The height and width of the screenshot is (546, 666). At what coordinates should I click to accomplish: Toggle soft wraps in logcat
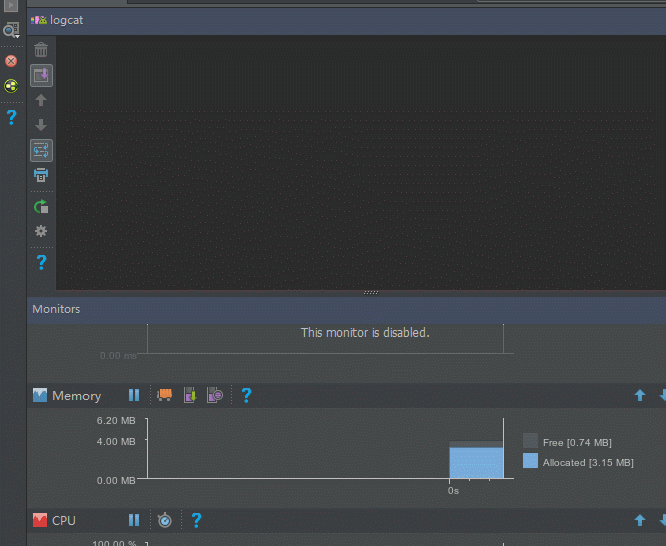coord(41,150)
